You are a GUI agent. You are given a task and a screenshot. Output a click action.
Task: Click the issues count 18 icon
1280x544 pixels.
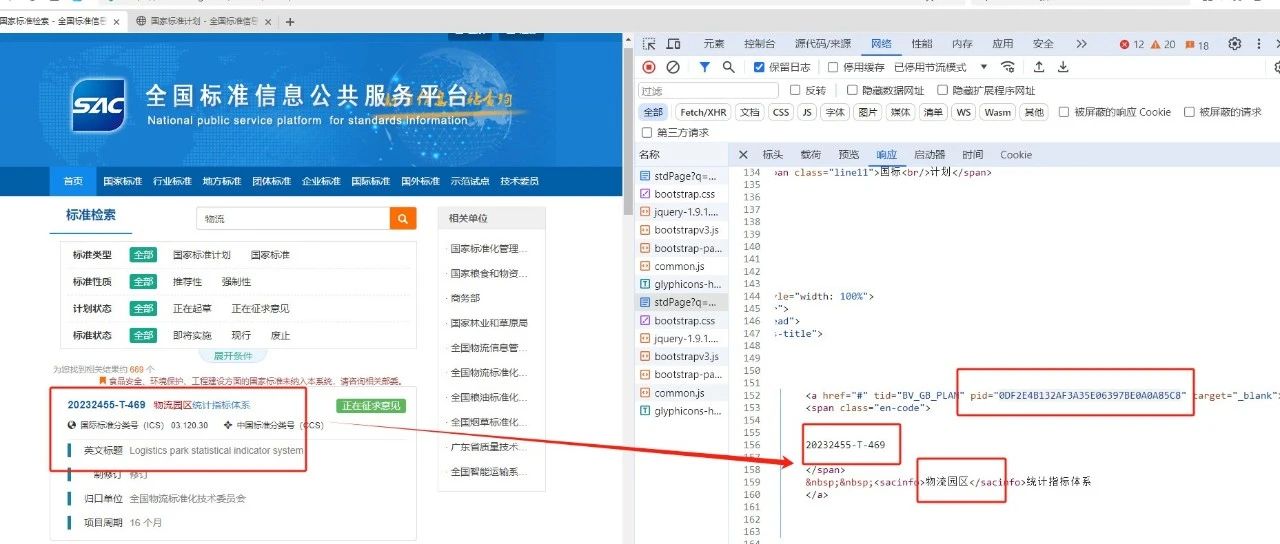[x=1197, y=44]
